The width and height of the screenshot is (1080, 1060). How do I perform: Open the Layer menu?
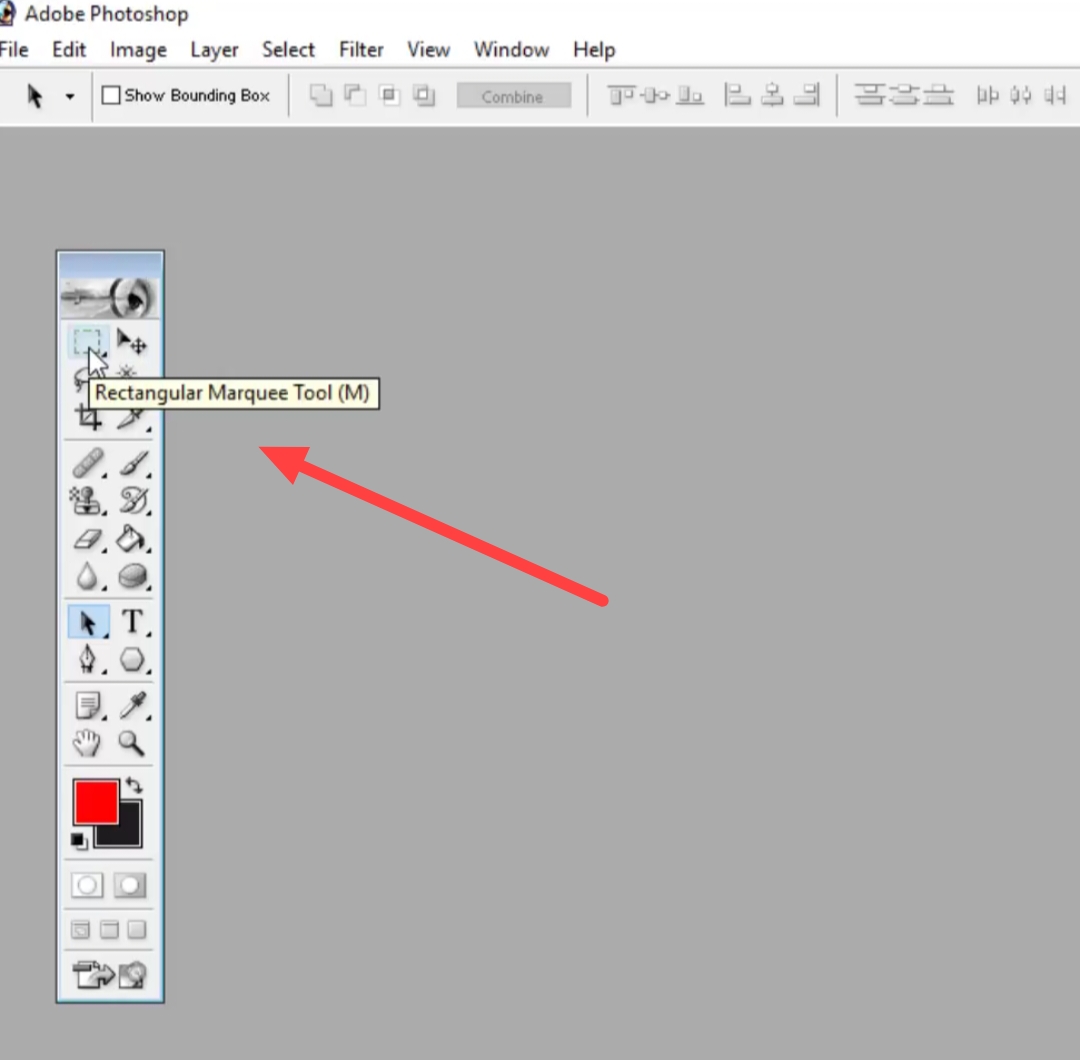coord(214,50)
